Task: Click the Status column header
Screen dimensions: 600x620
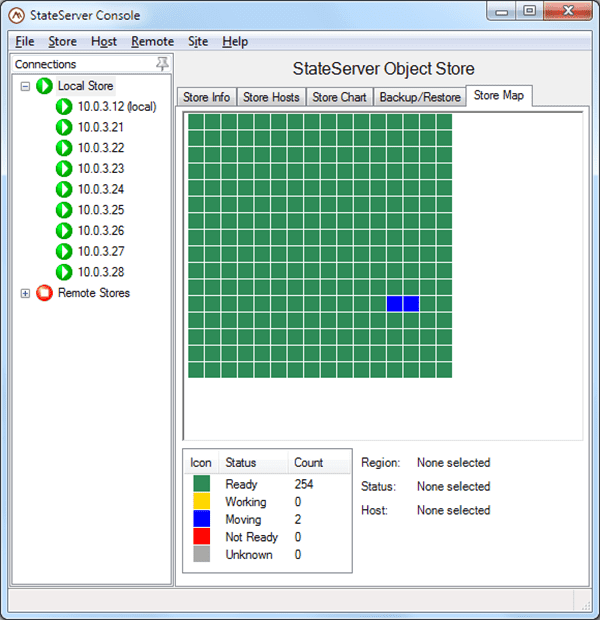Action: (x=253, y=463)
